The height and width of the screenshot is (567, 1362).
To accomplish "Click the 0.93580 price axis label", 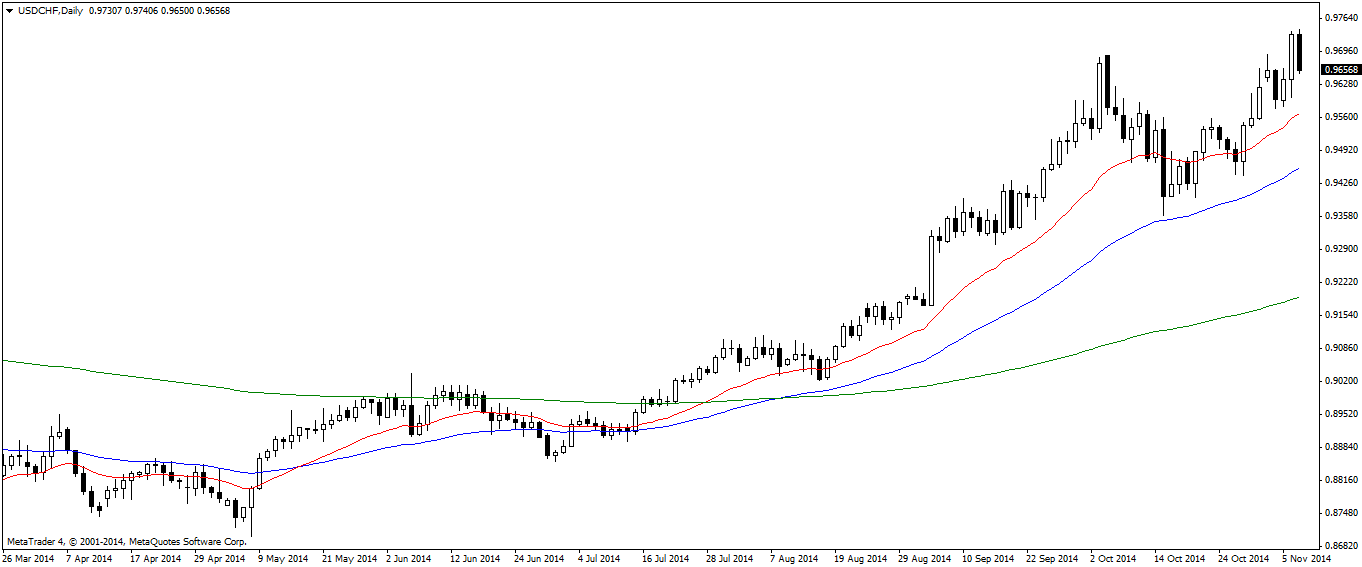I will click(x=1342, y=216).
